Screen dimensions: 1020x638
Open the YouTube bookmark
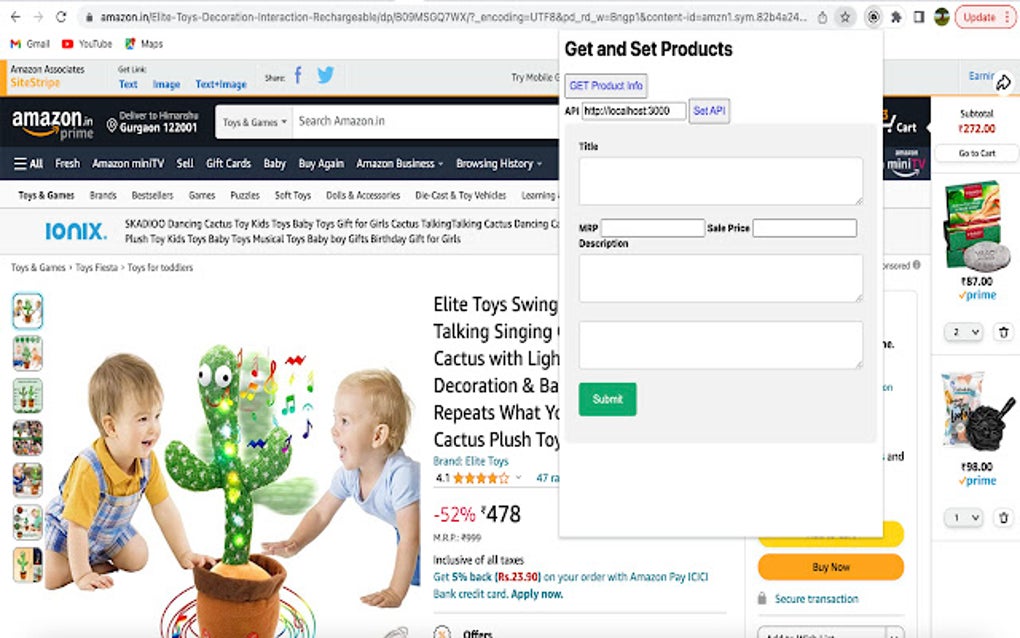click(87, 44)
